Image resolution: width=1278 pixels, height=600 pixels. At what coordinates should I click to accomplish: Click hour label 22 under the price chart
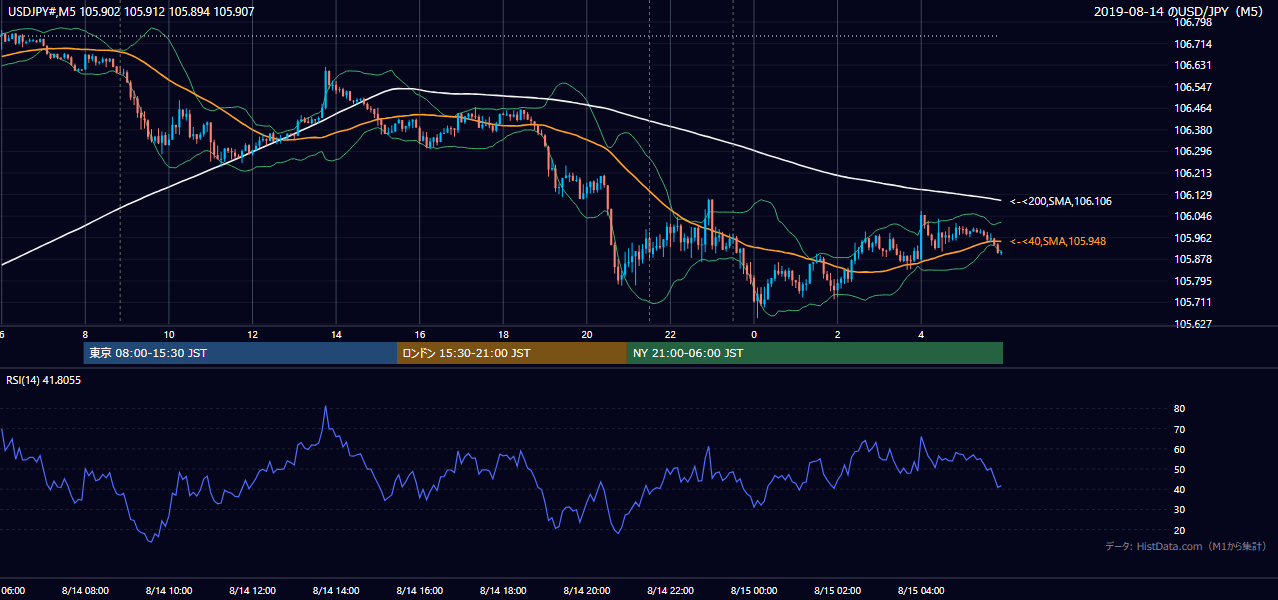[x=670, y=335]
